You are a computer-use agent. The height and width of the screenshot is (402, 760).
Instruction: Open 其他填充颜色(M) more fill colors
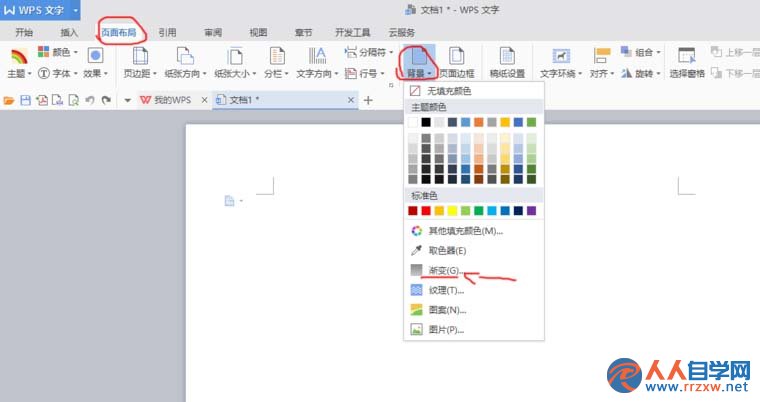[474, 231]
